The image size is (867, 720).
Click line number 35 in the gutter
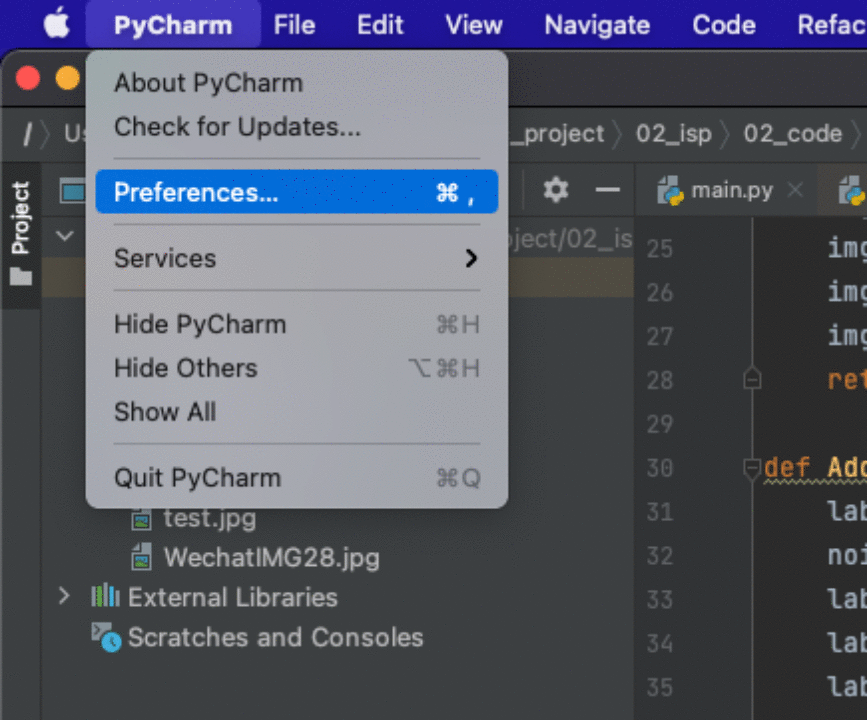[x=660, y=687]
